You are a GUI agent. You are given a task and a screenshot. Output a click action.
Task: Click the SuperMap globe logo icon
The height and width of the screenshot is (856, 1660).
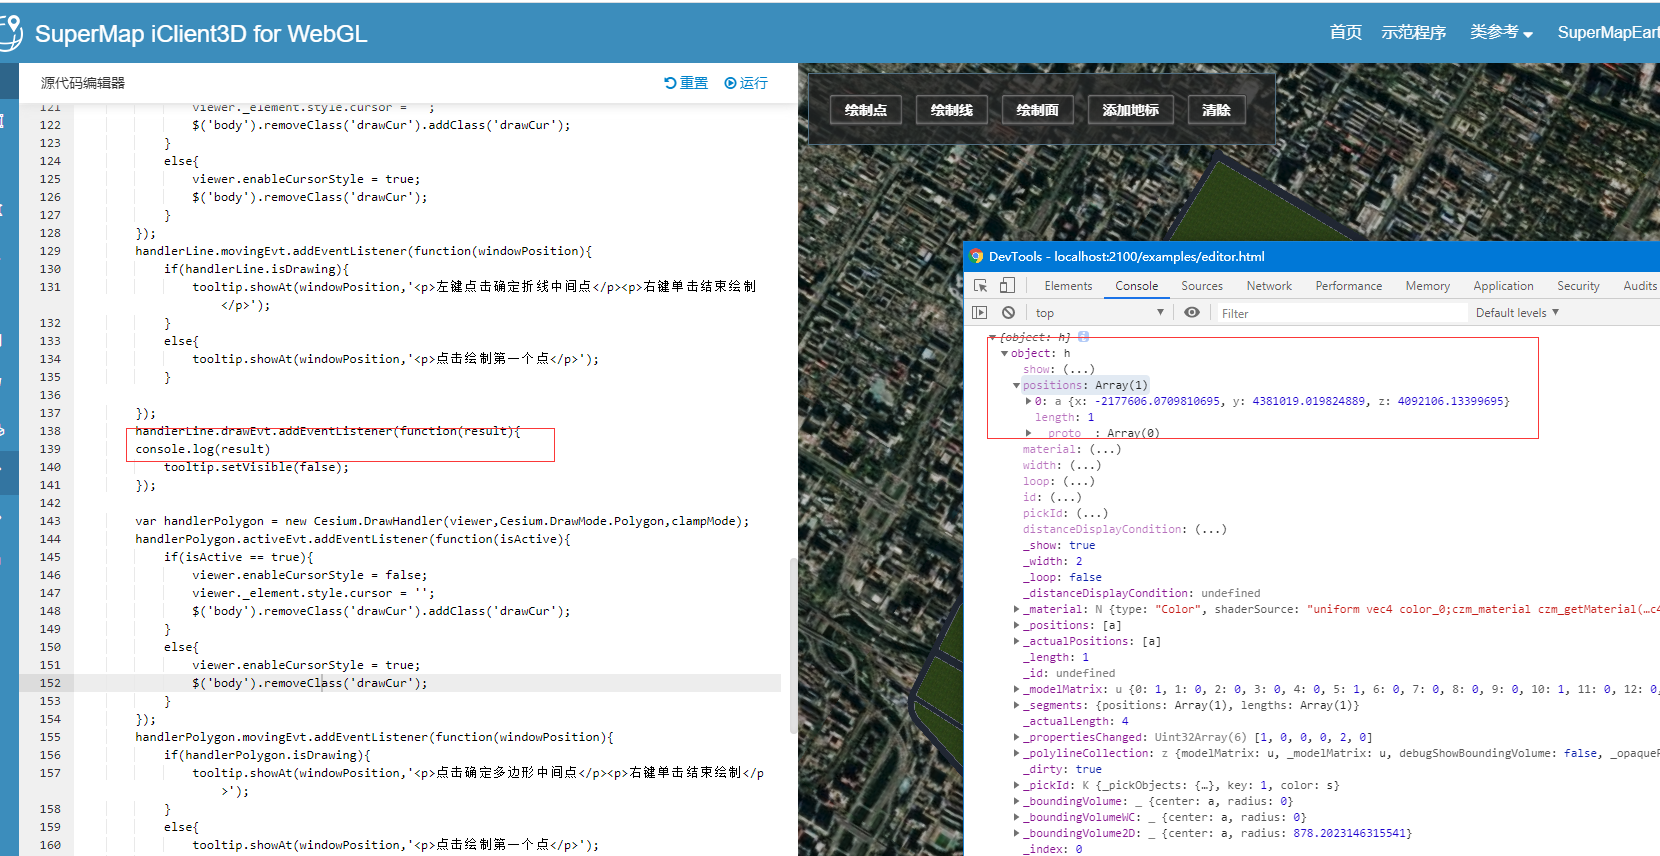point(10,33)
